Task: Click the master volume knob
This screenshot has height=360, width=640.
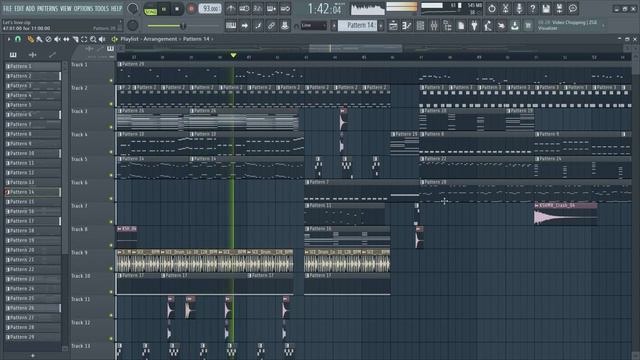Action: [132, 9]
